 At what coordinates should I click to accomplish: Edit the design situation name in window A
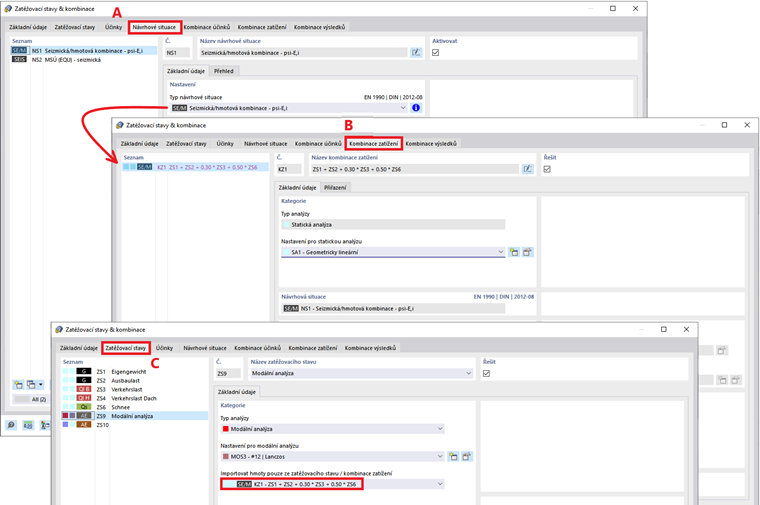[416, 52]
